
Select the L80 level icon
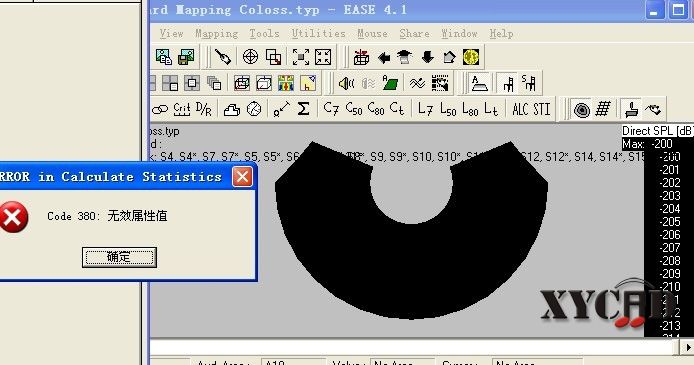(x=470, y=109)
